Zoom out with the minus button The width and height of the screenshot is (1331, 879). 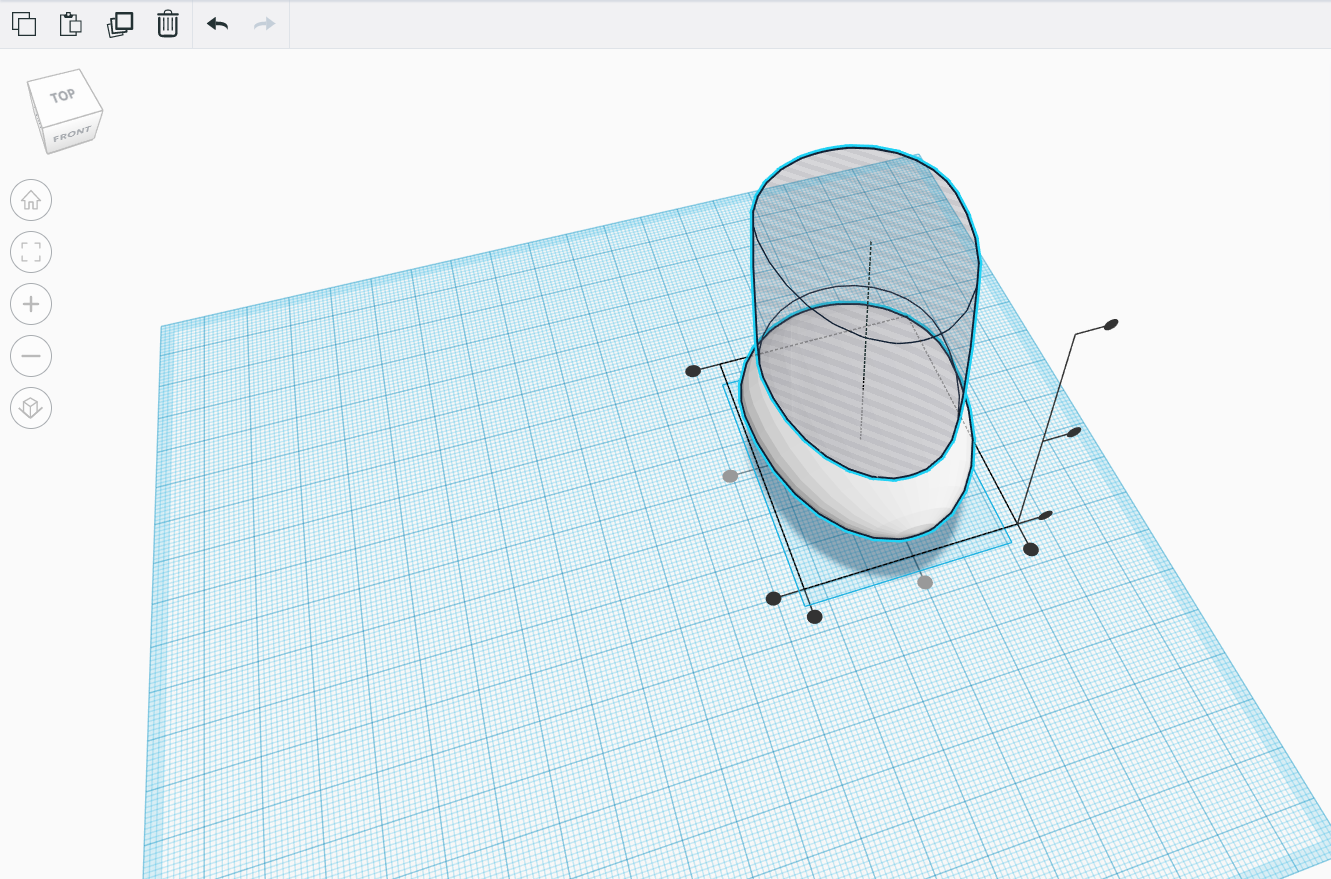31,356
